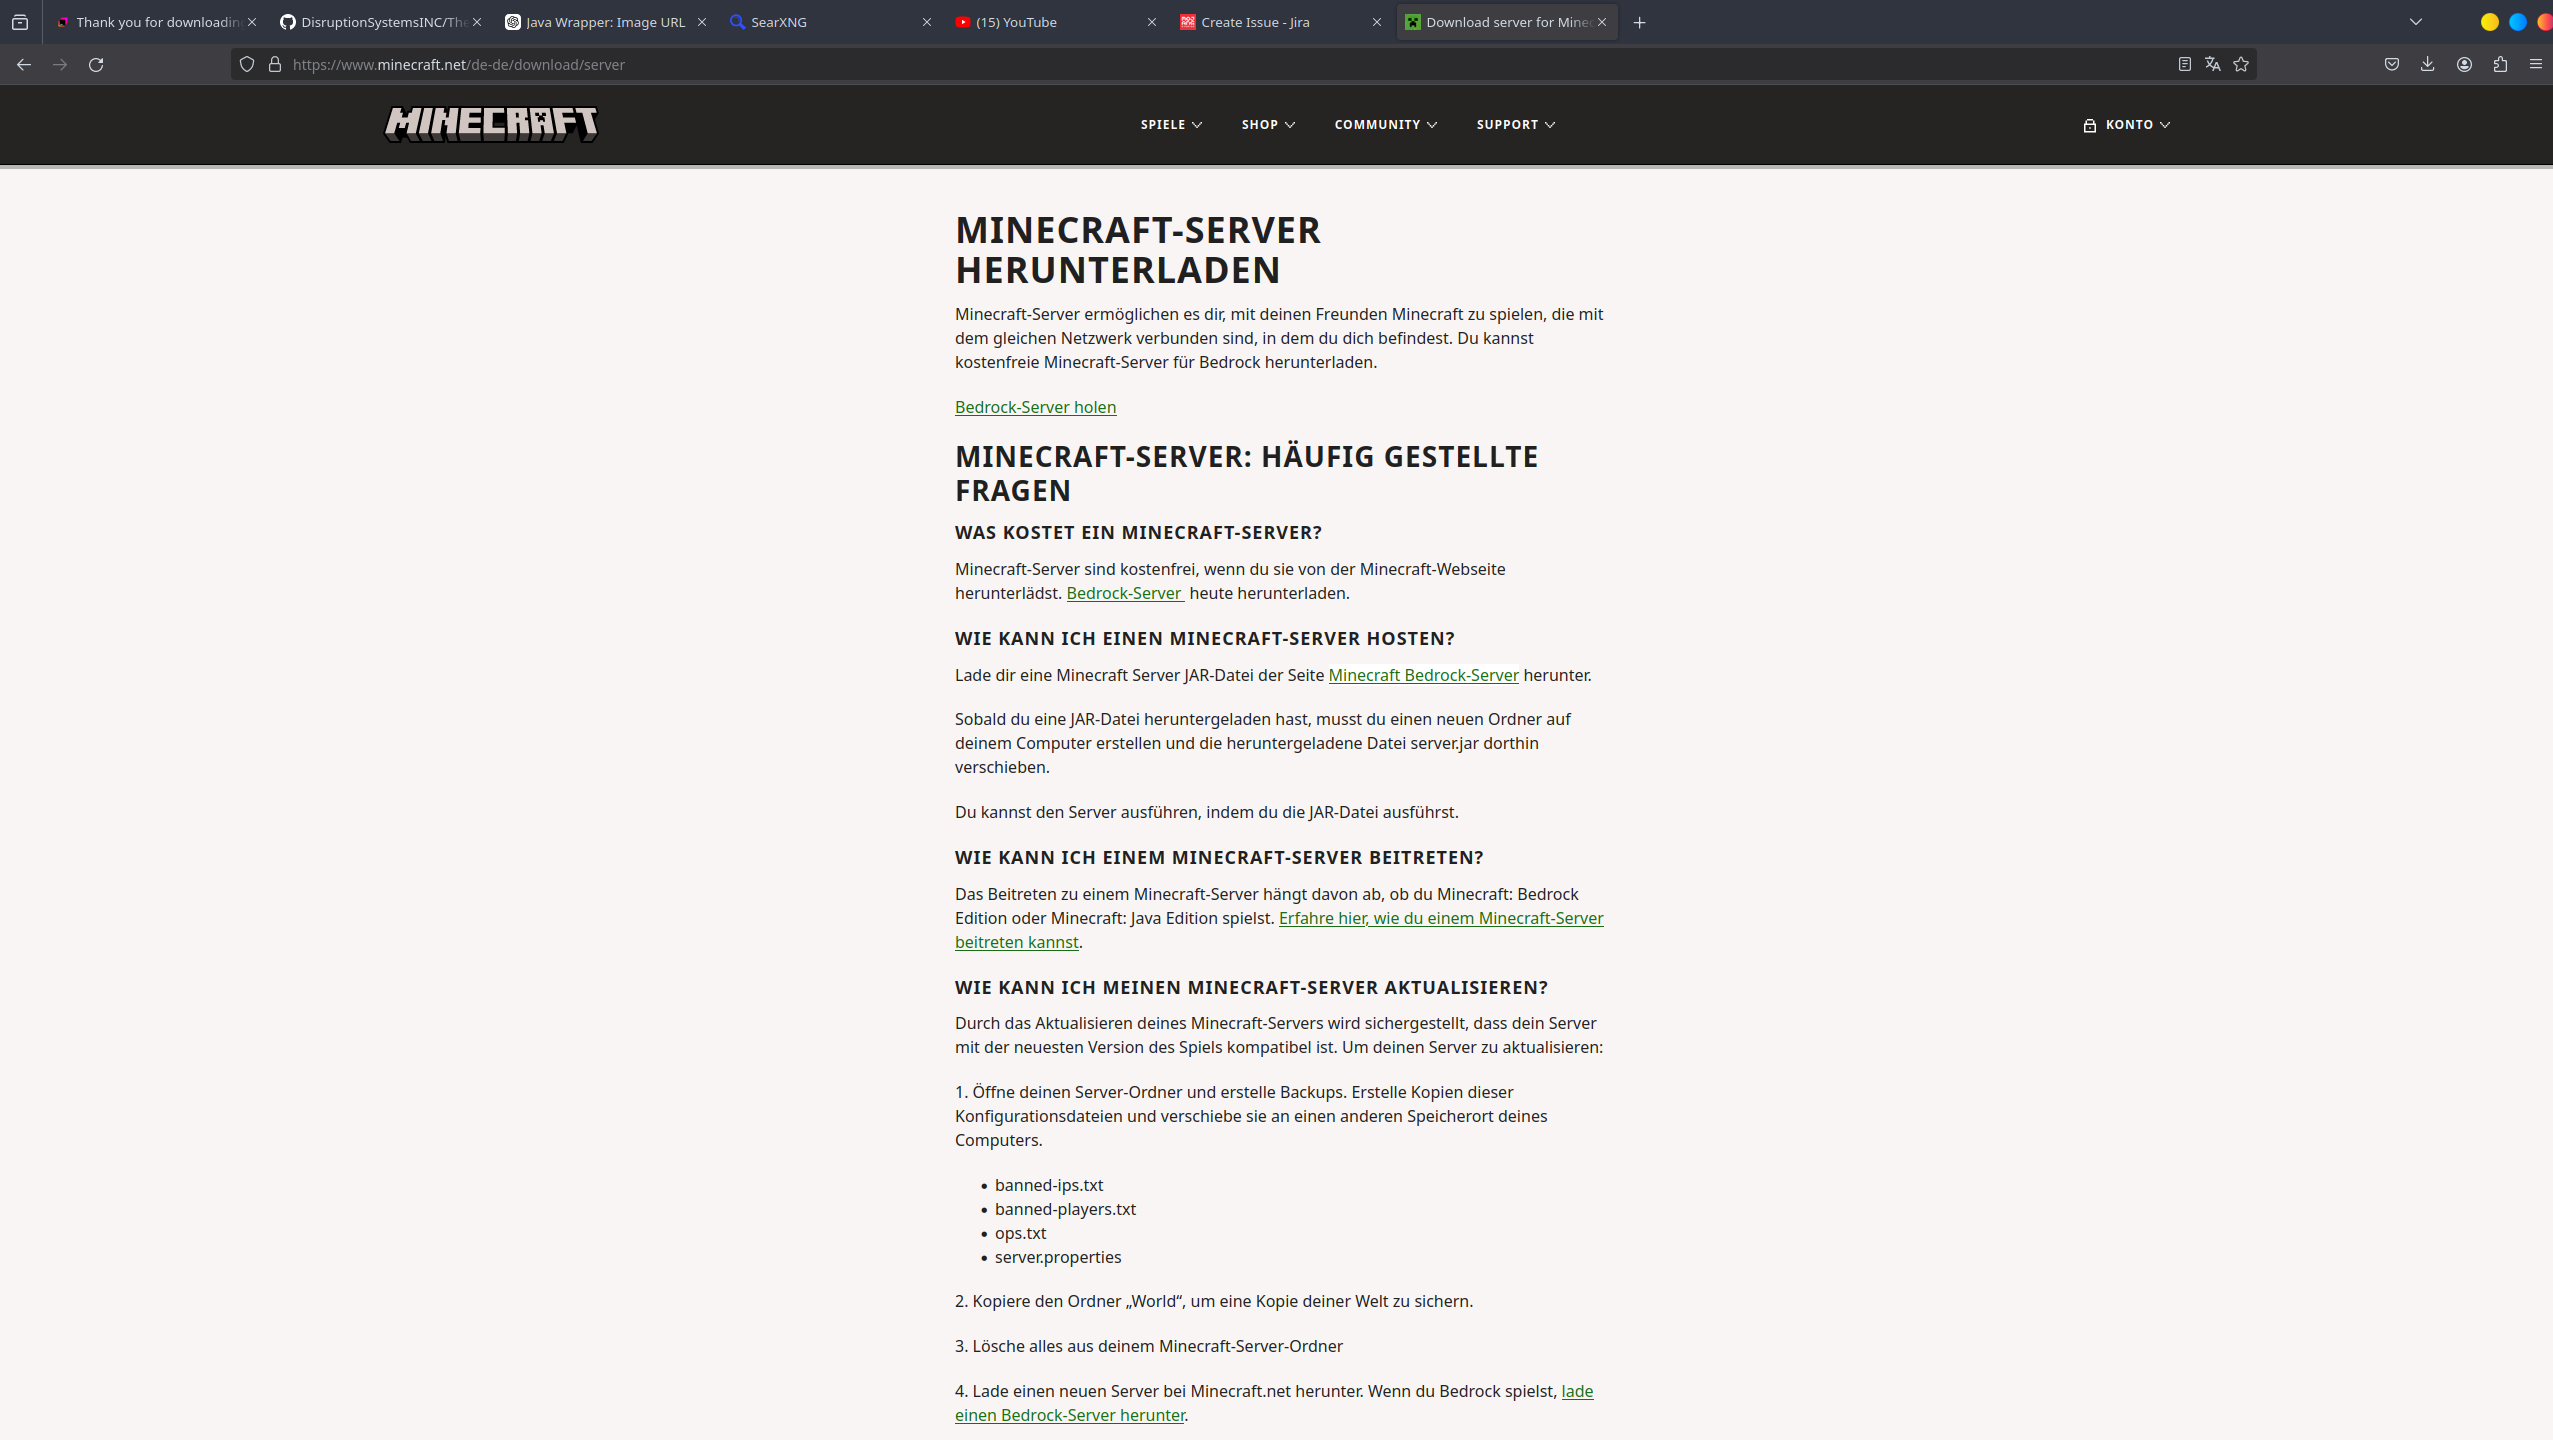Click the tracking protection shield icon
The width and height of the screenshot is (2553, 1440).
click(247, 65)
